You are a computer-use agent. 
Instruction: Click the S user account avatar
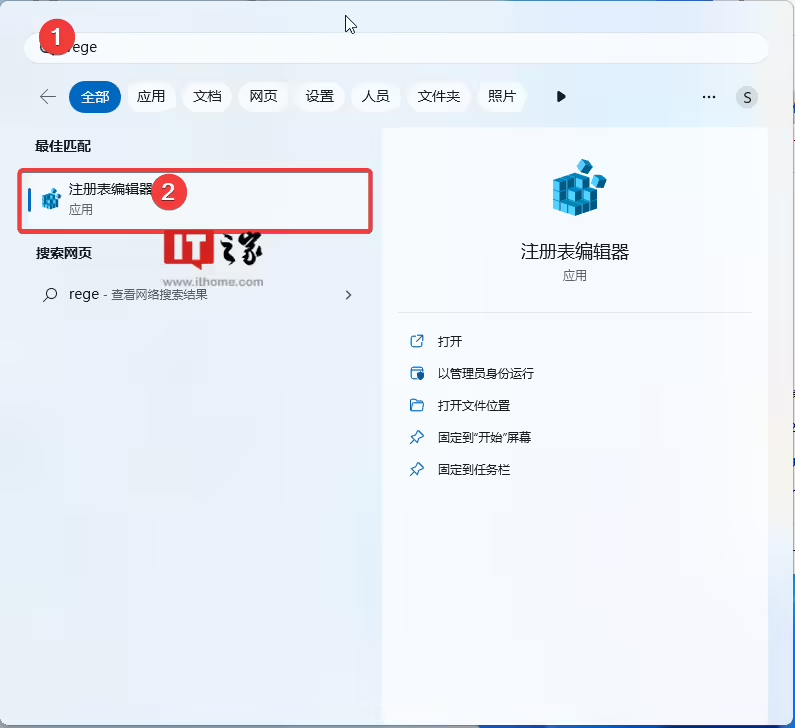point(747,97)
